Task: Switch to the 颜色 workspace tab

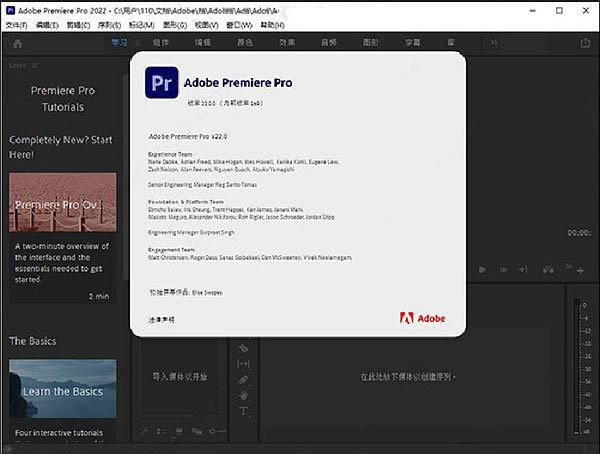Action: pos(244,43)
